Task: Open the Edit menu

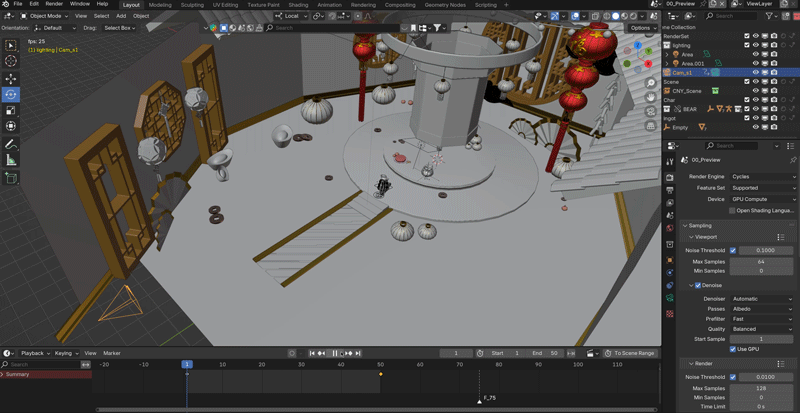Action: point(34,4)
